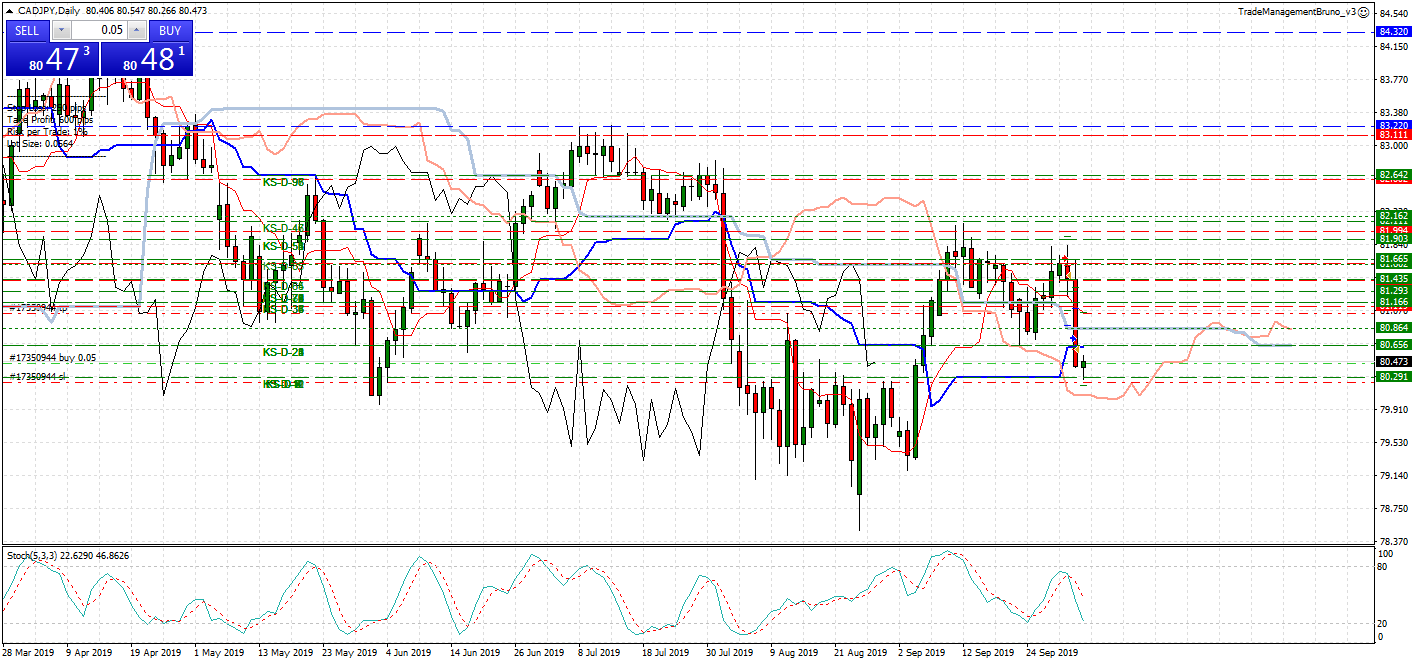Click the TradeManagementBruno_v3 expert advisor label
This screenshot has height=664, width=1415.
coord(1295,11)
